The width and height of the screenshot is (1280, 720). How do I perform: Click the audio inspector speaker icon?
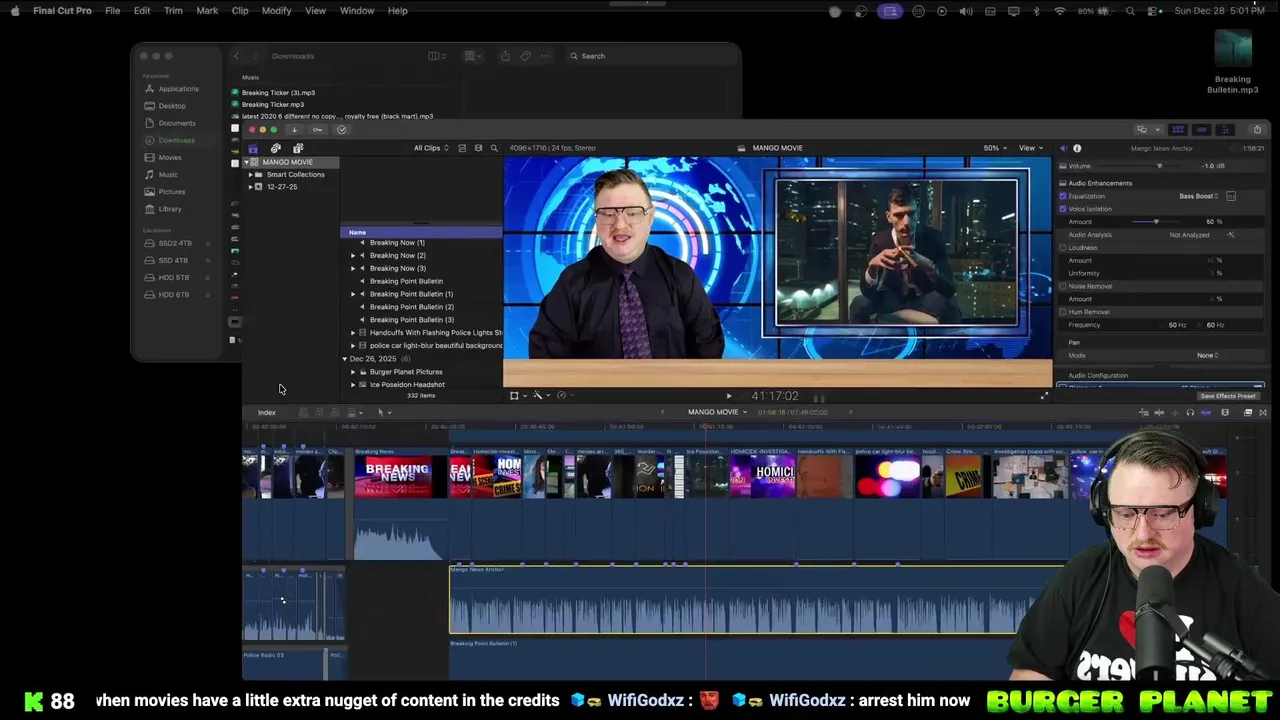pos(1063,148)
